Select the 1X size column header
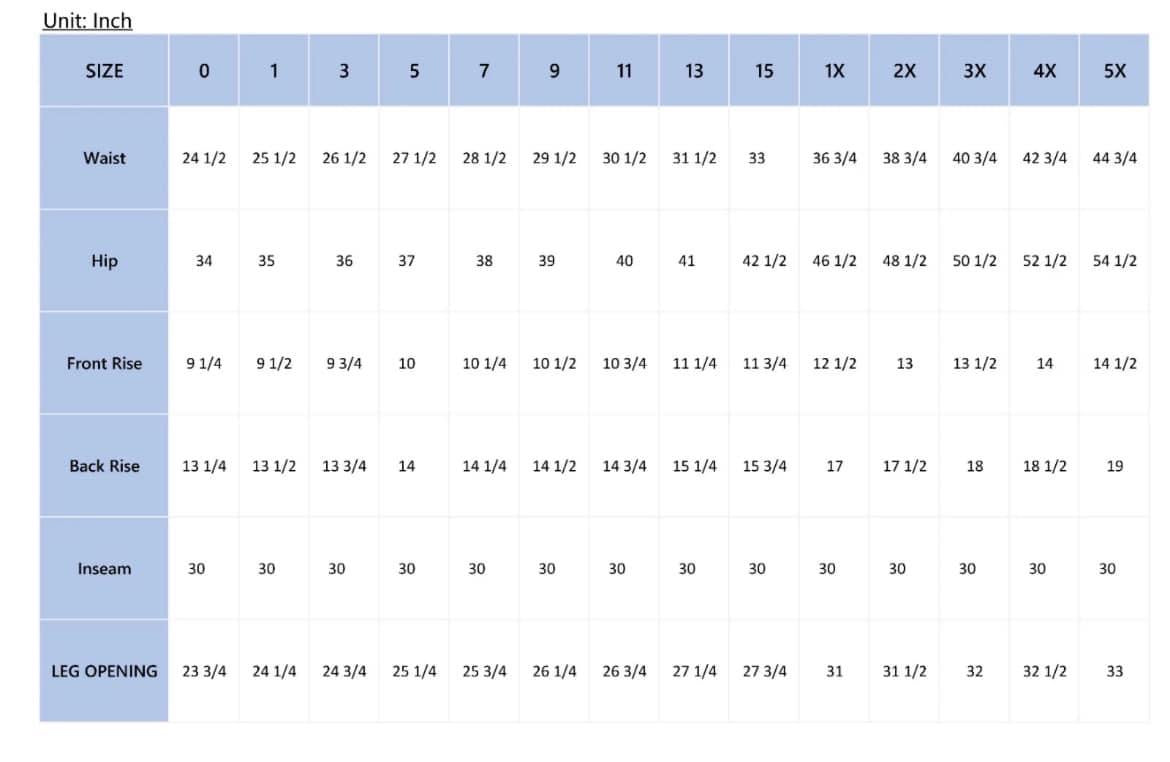Image resolution: width=1170 pixels, height=762 pixels. pos(834,71)
